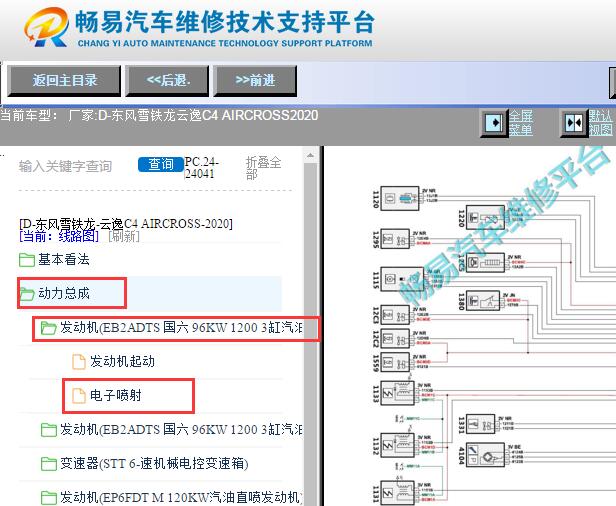Image resolution: width=616 pixels, height=506 pixels.
Task: Go forward with the >>前进 button
Action: click(x=255, y=81)
